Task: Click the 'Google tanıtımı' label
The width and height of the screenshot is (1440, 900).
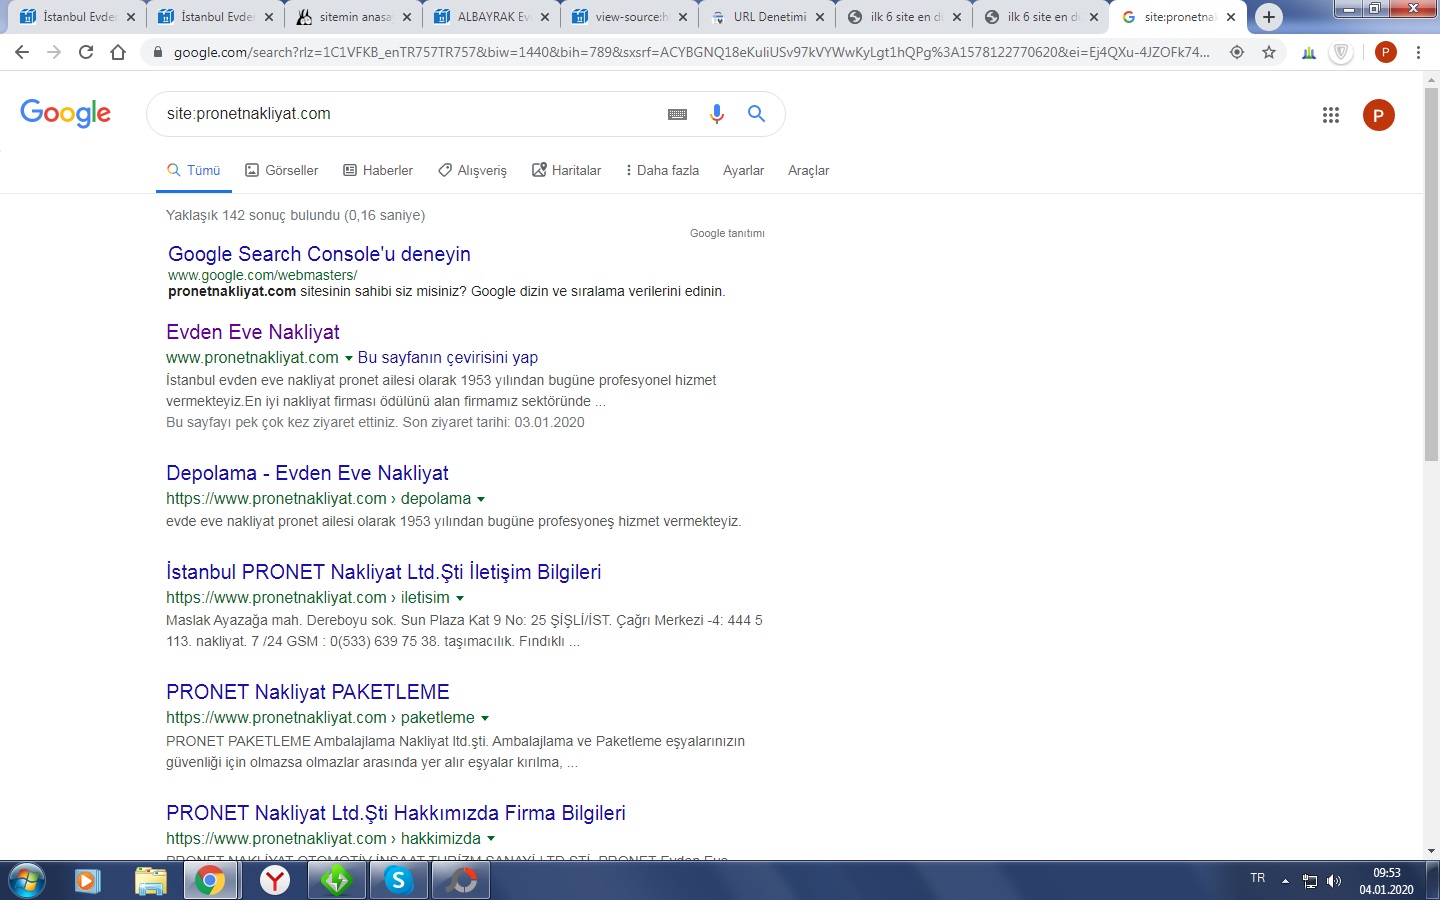Action: click(727, 233)
